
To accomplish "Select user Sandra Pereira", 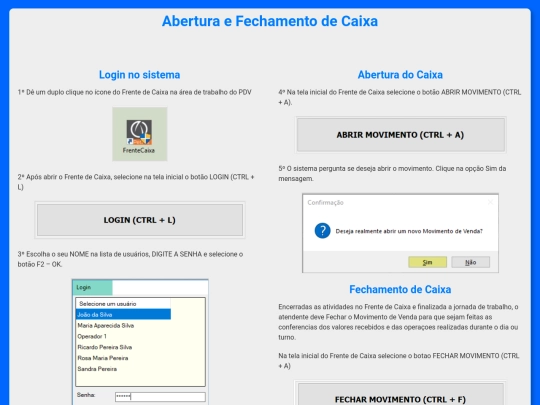I will click(97, 369).
